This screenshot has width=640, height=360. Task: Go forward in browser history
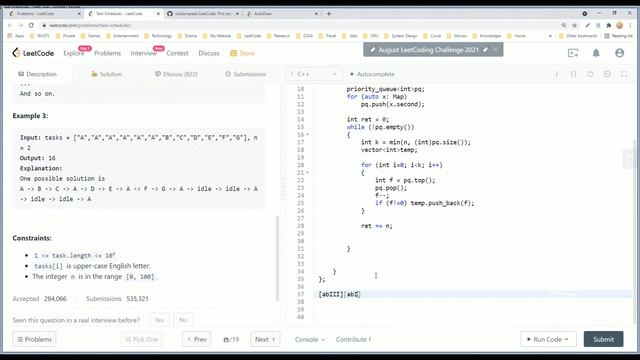click(20, 25)
